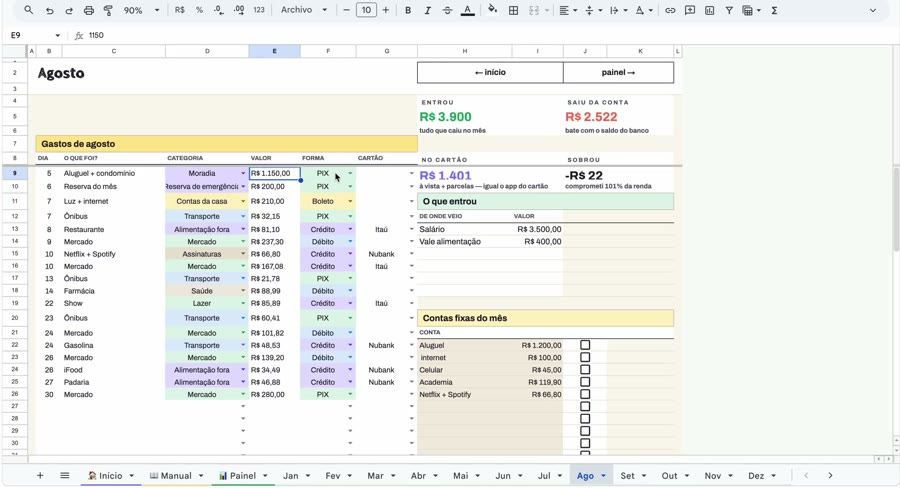Image resolution: width=900 pixels, height=488 pixels.
Task: Open the fill color picker
Action: (x=492, y=10)
